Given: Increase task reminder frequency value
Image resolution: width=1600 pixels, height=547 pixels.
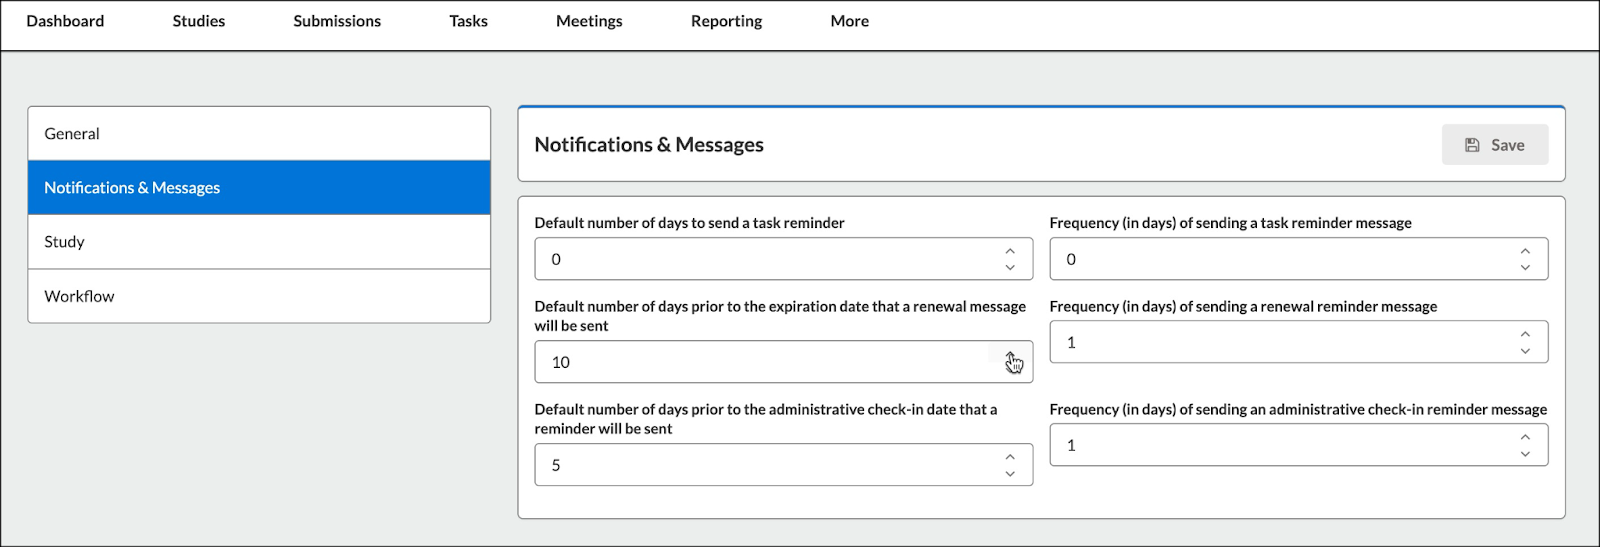Looking at the screenshot, I should [x=1525, y=252].
